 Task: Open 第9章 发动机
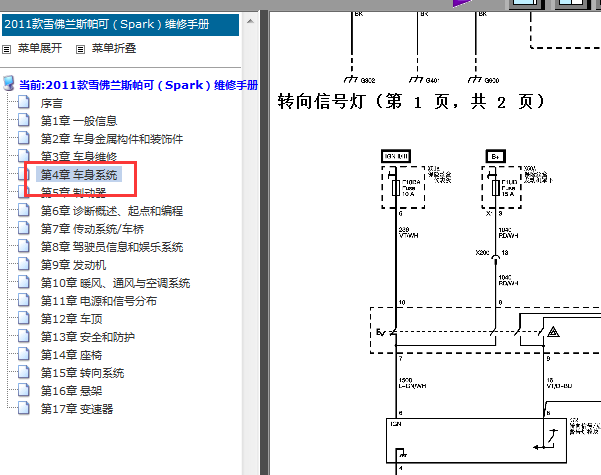point(73,265)
